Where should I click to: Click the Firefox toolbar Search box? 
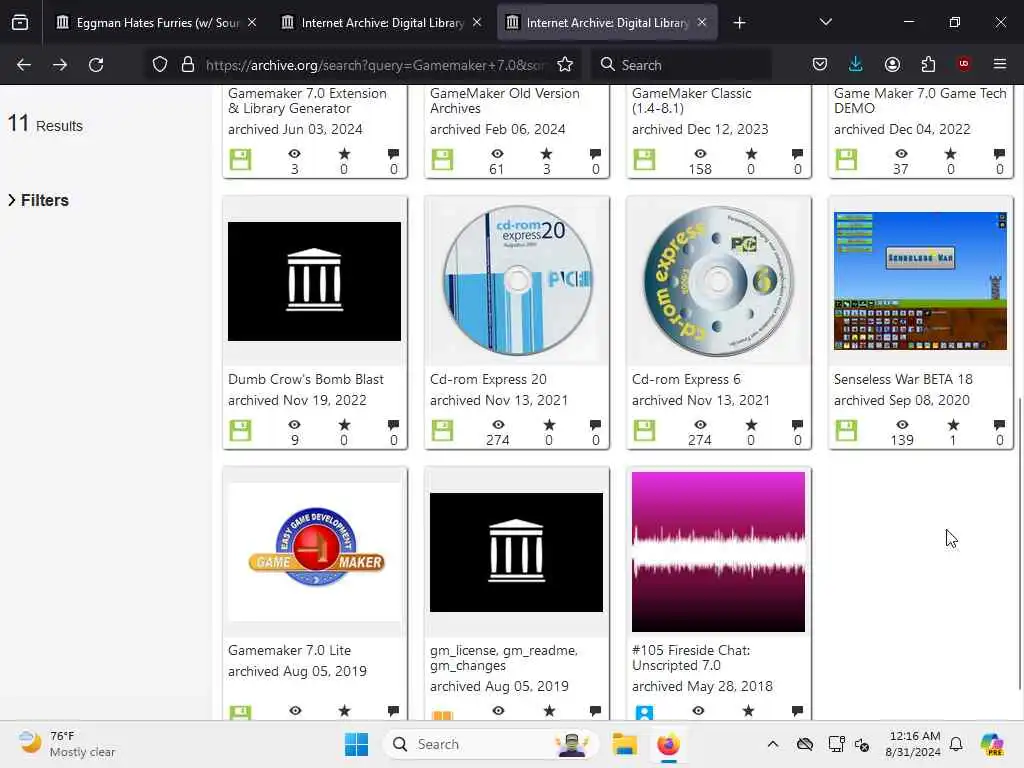click(681, 65)
